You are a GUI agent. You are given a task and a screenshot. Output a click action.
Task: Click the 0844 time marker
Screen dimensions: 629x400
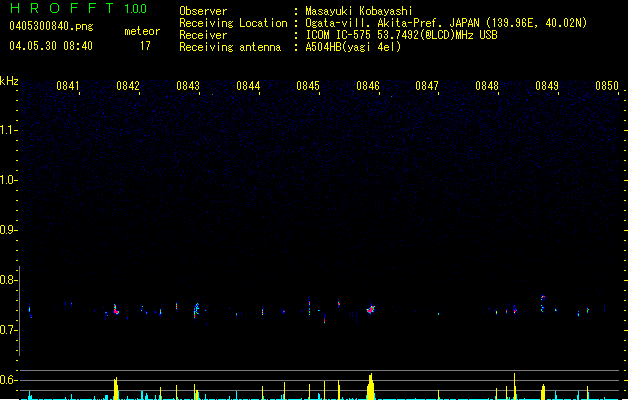[x=248, y=86]
